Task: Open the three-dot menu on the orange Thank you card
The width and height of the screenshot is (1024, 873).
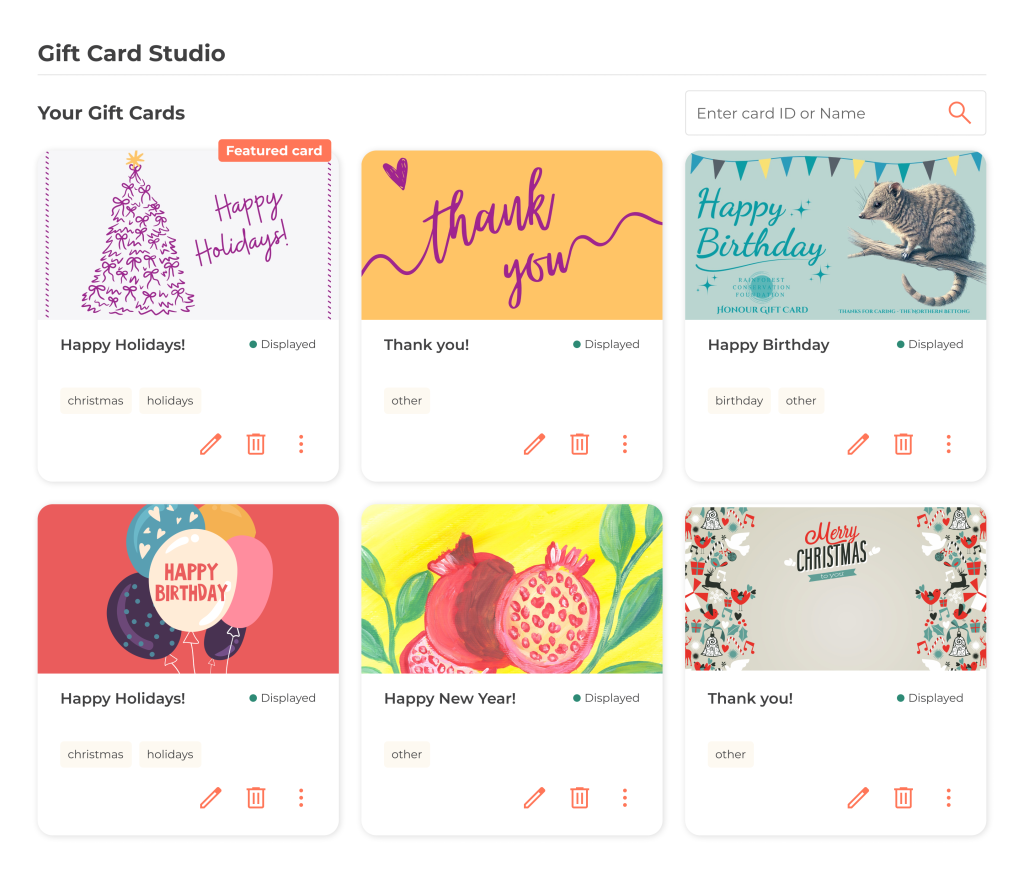Action: [x=625, y=444]
